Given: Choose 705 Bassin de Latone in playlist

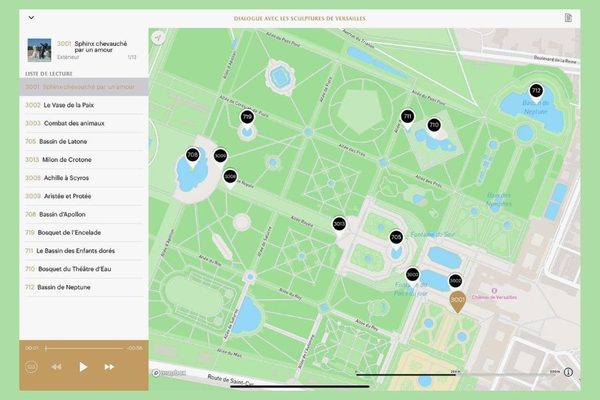Looking at the screenshot, I should pyautogui.click(x=84, y=142).
